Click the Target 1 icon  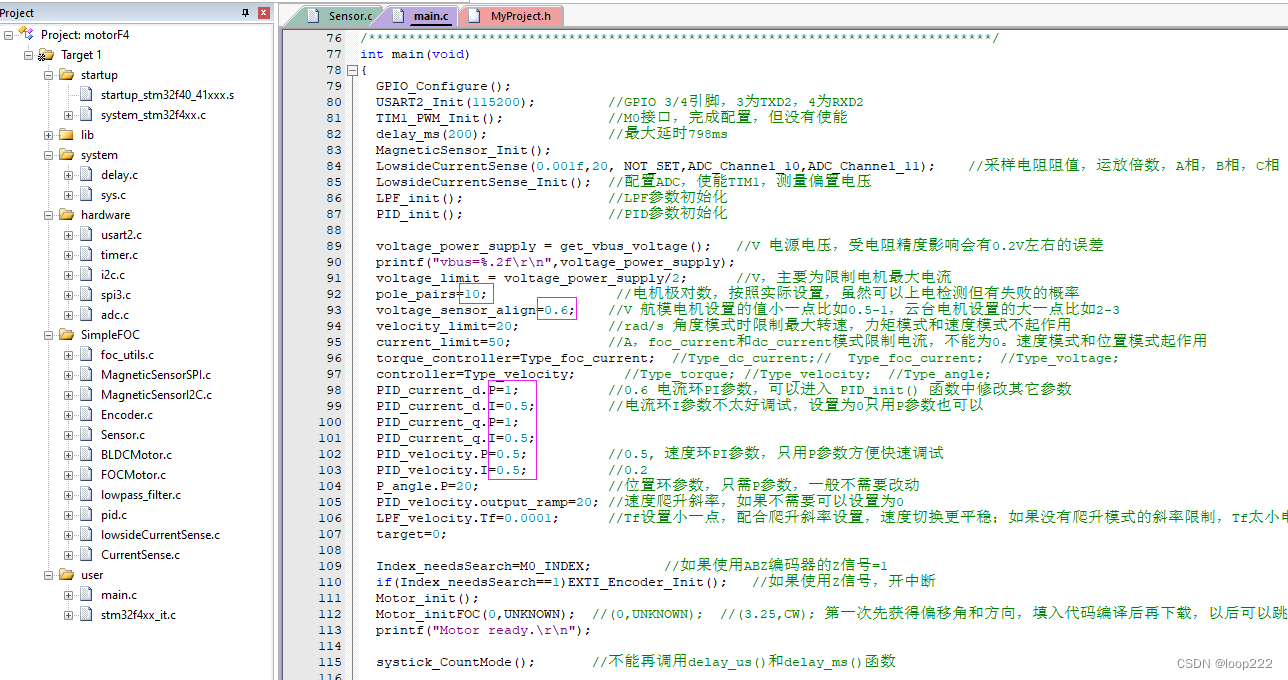tap(46, 55)
